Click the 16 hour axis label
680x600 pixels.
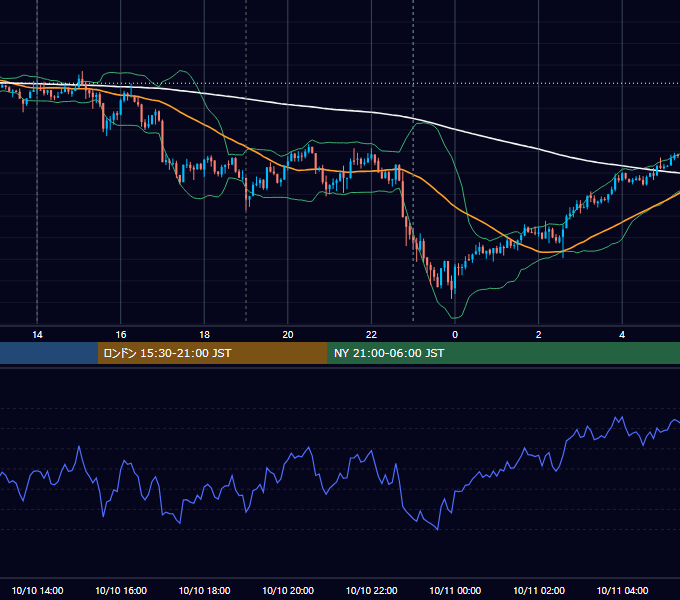point(121,335)
